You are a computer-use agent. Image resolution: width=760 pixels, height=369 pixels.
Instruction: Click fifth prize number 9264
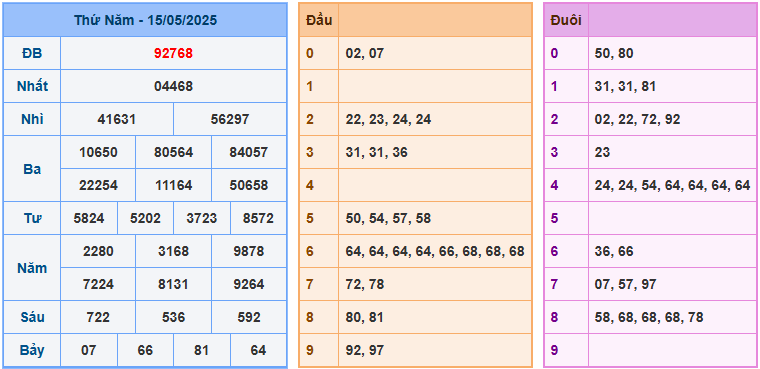(x=249, y=284)
